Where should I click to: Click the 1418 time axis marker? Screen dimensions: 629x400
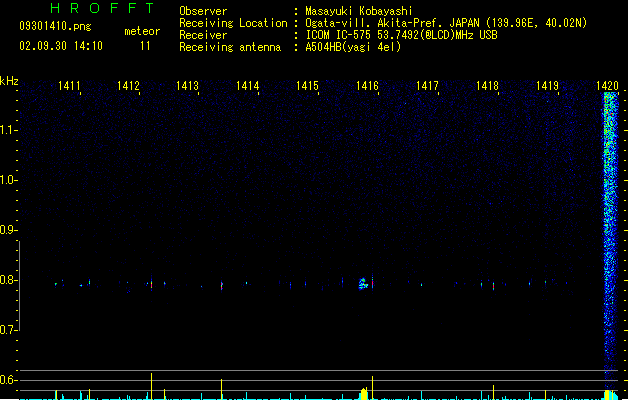click(x=487, y=86)
